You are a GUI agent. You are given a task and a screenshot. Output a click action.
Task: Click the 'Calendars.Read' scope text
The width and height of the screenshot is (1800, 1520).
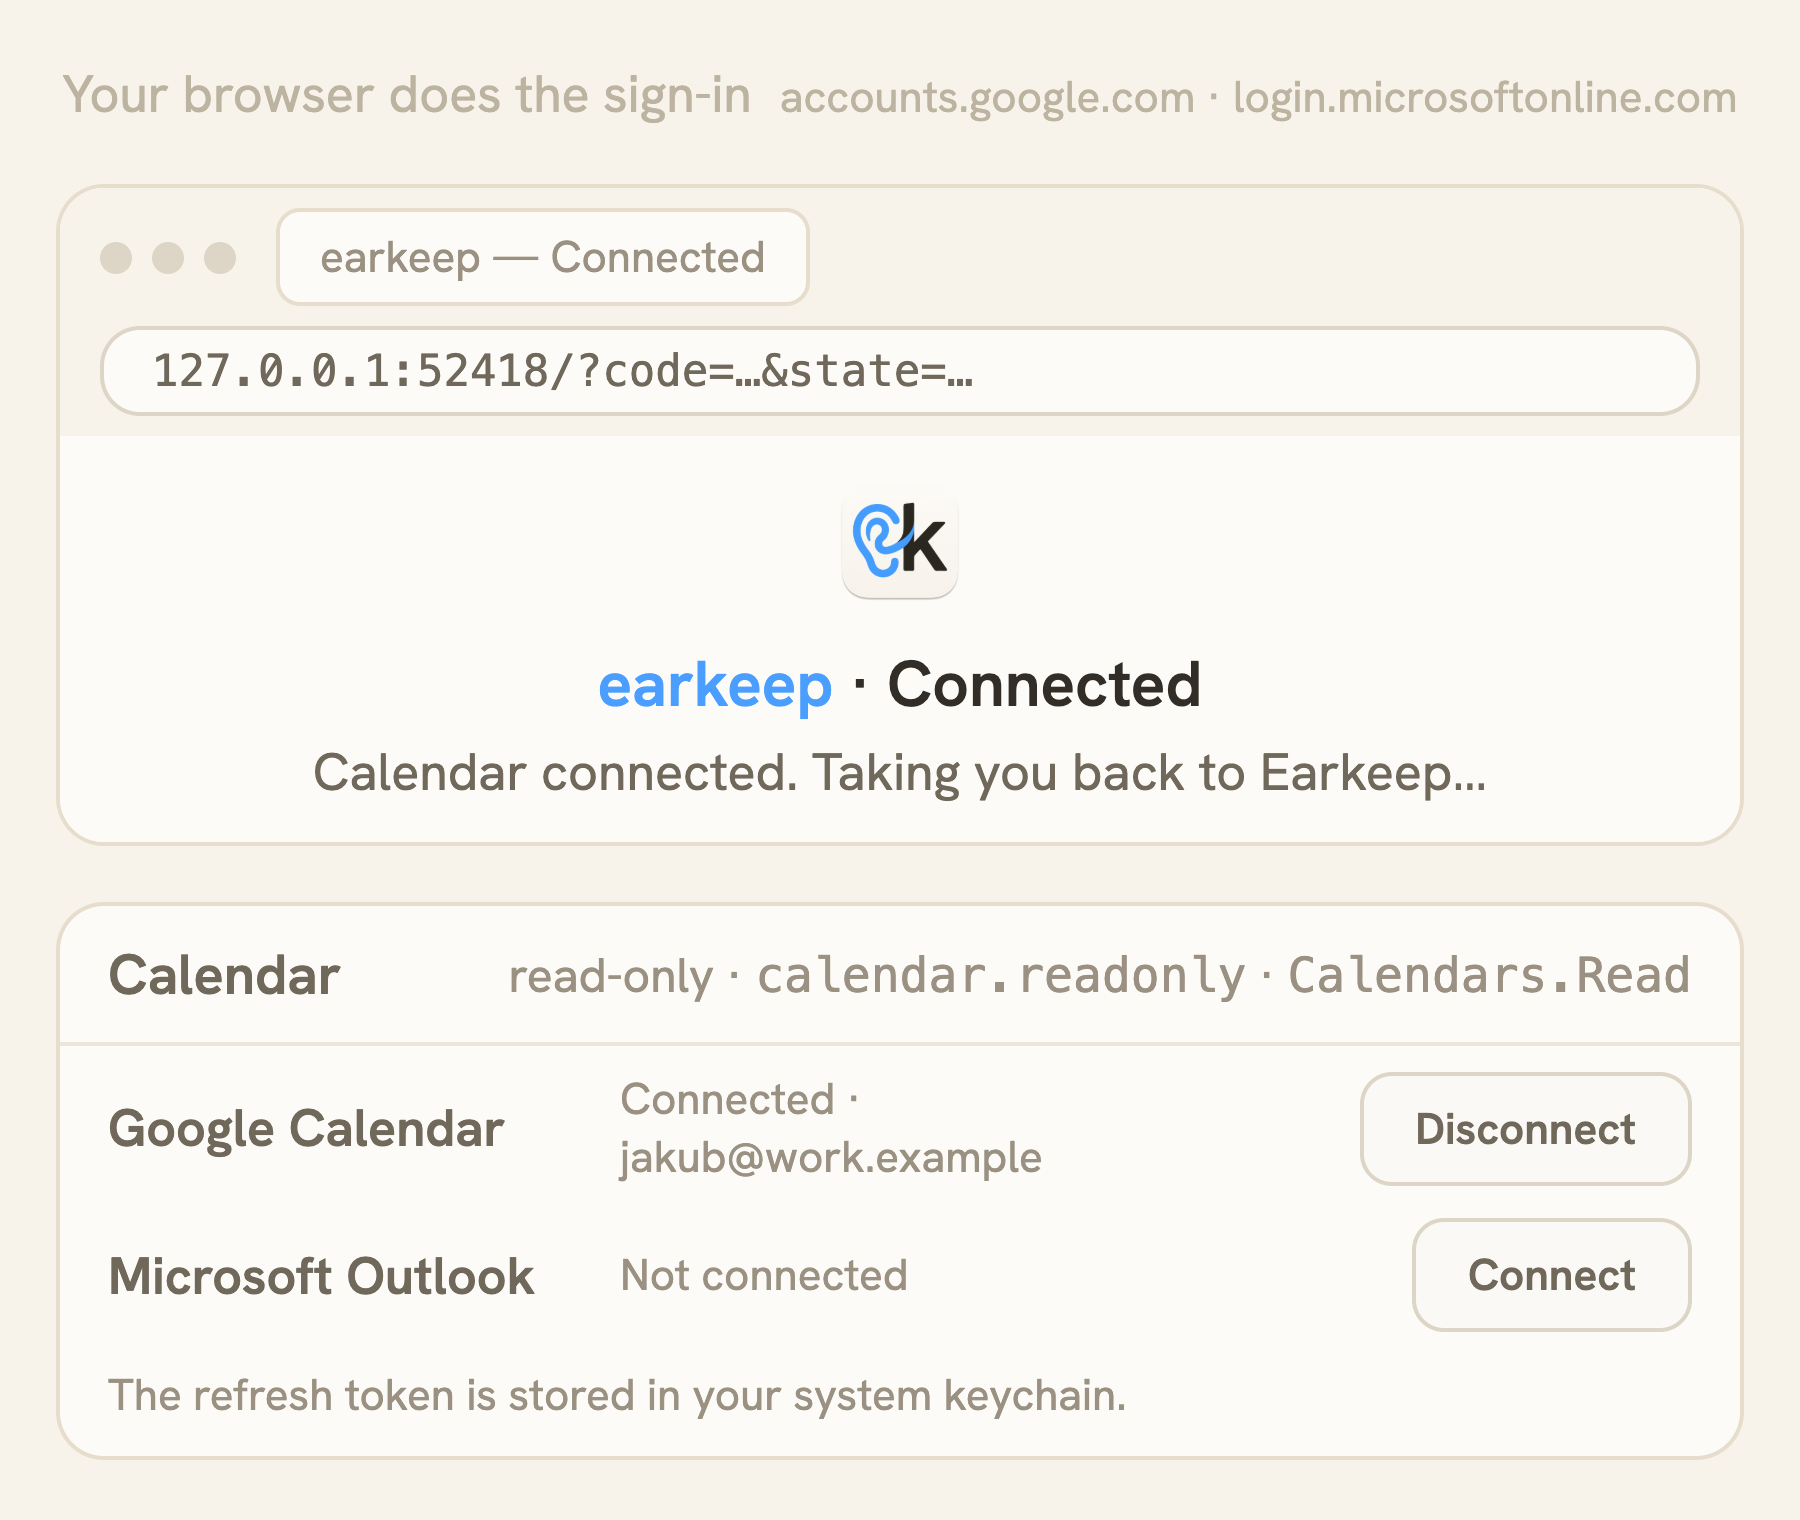[1489, 975]
